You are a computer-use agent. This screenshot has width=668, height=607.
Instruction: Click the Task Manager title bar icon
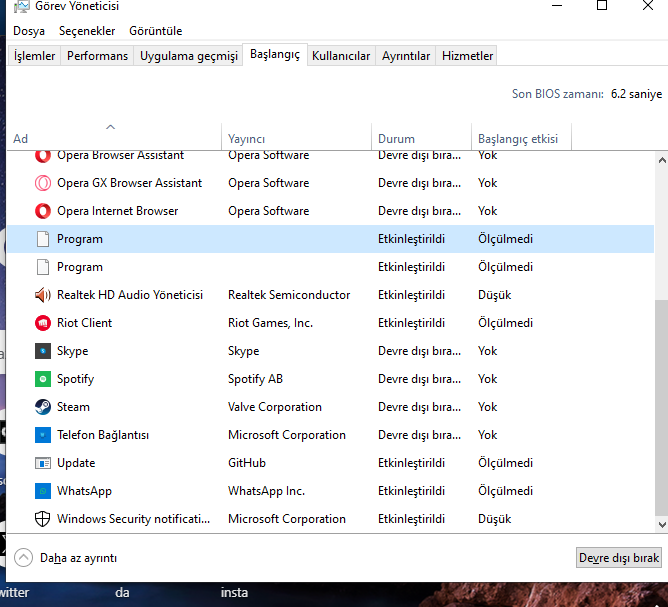coord(21,6)
